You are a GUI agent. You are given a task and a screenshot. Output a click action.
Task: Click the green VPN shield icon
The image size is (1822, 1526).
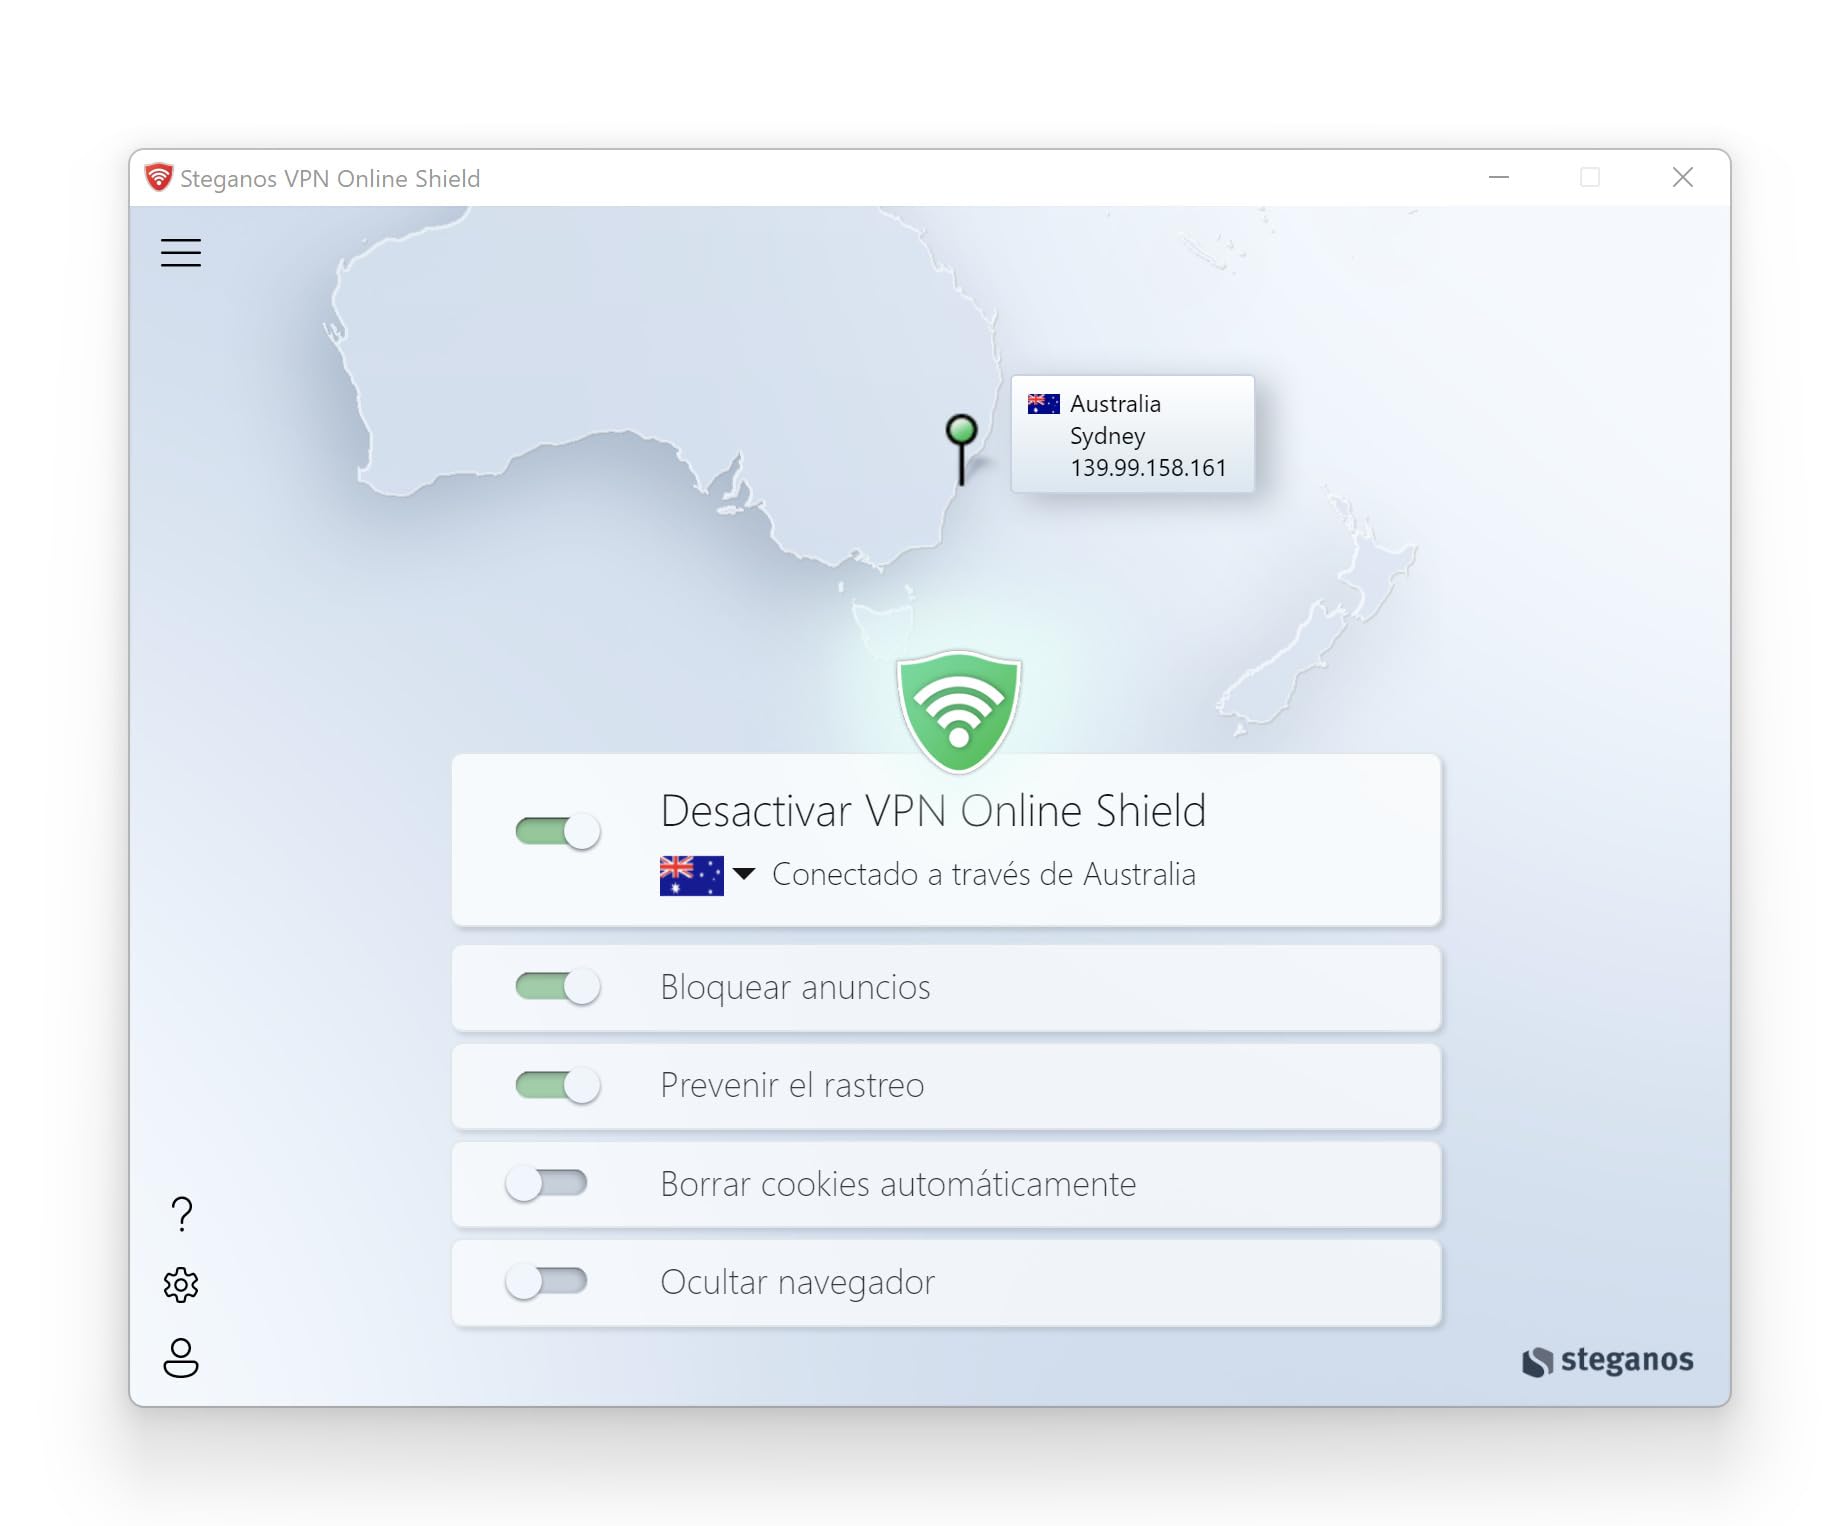coord(959,712)
